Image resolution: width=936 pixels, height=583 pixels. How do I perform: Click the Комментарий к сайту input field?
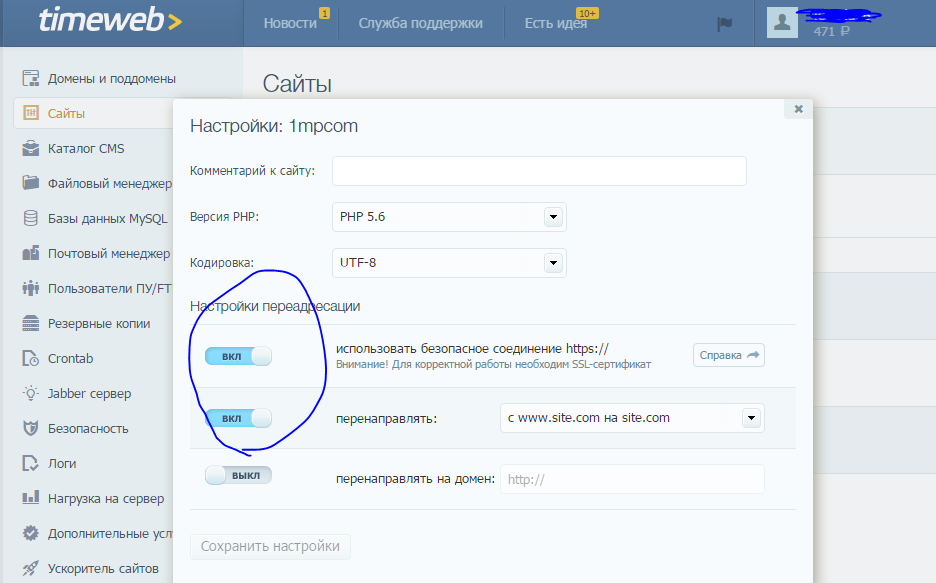(x=539, y=171)
